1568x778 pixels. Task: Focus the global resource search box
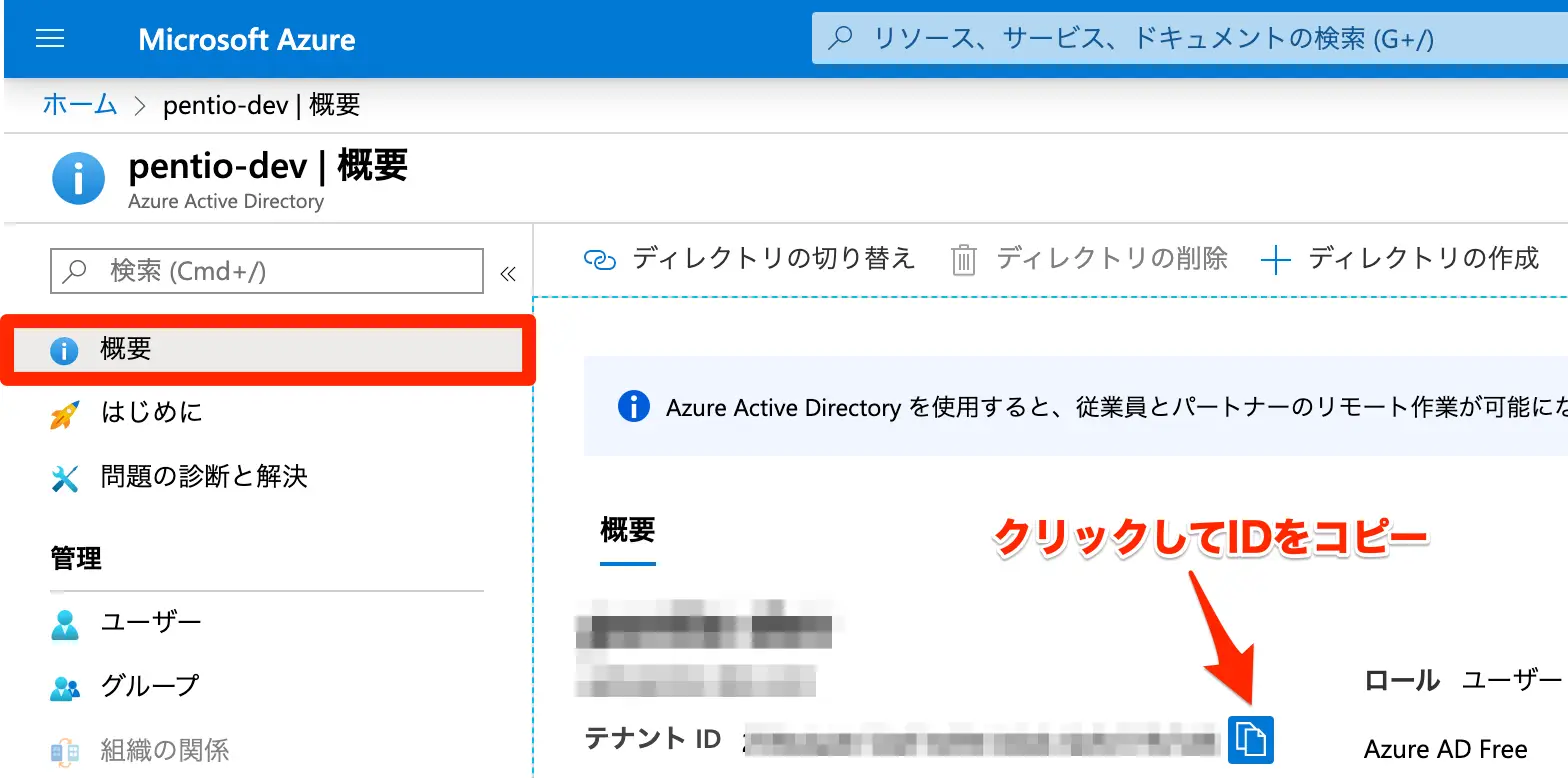[x=1180, y=39]
